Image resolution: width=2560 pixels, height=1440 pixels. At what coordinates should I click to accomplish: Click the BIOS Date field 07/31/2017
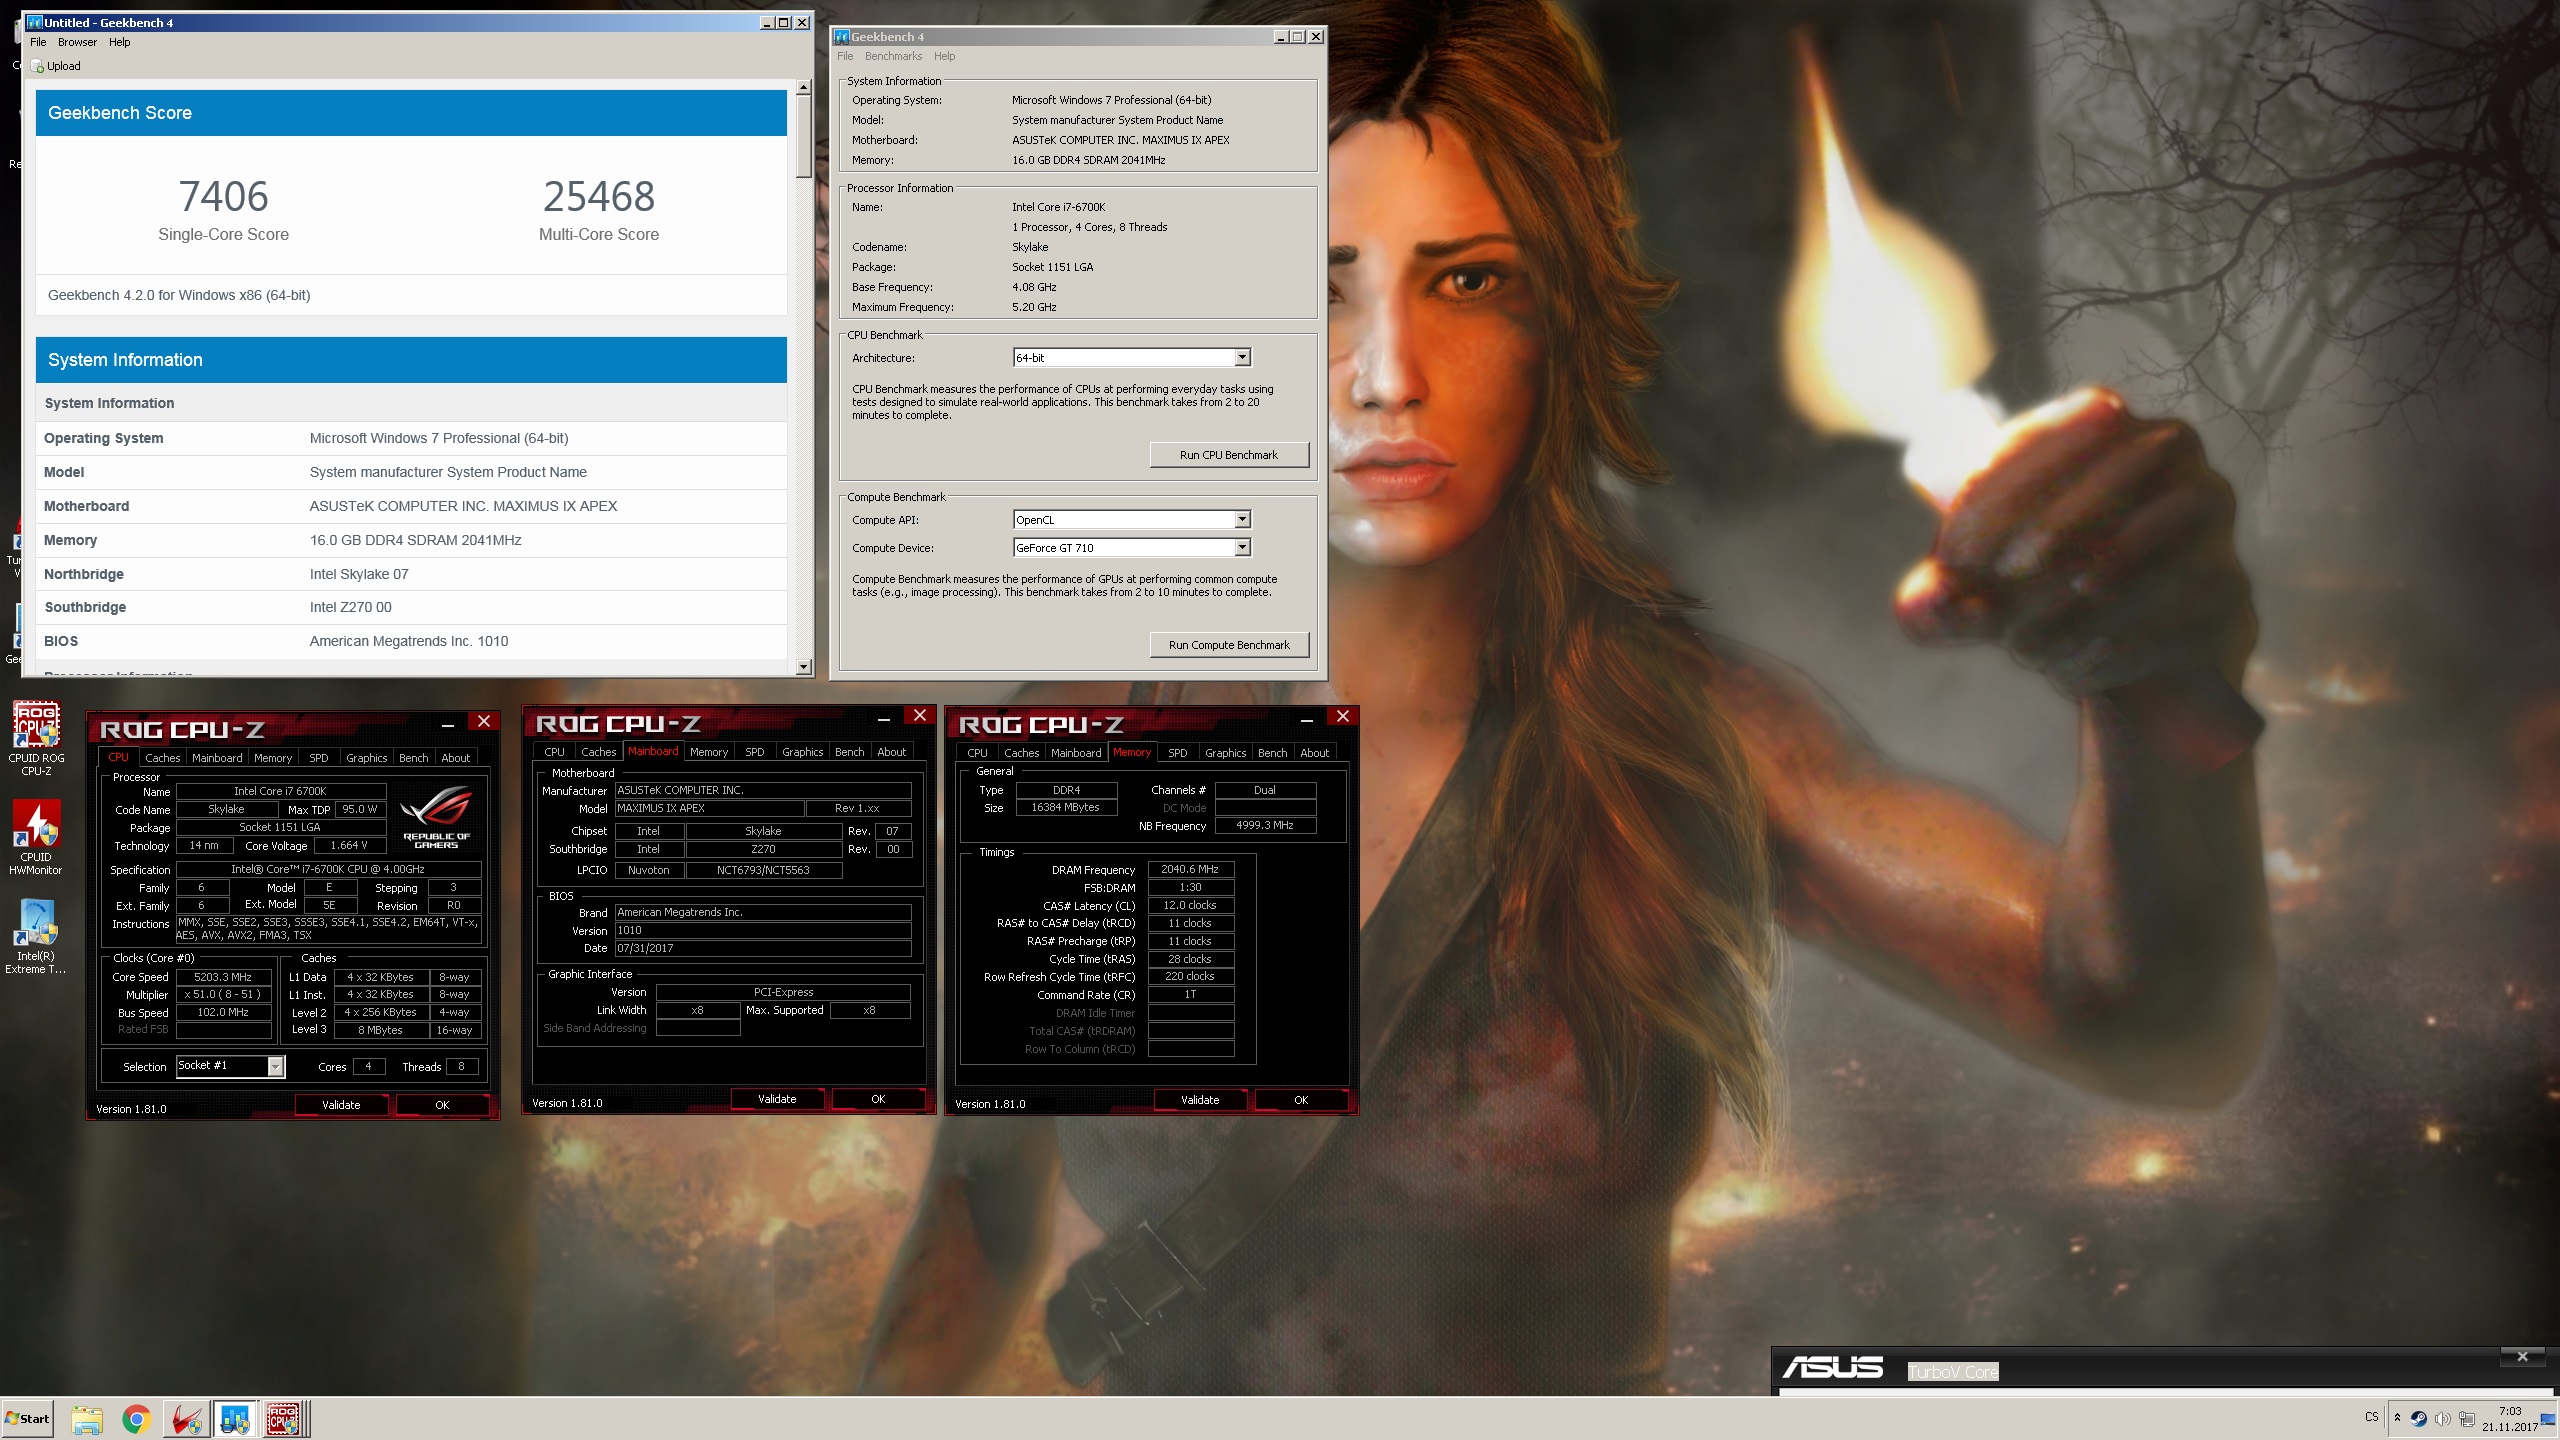click(763, 948)
